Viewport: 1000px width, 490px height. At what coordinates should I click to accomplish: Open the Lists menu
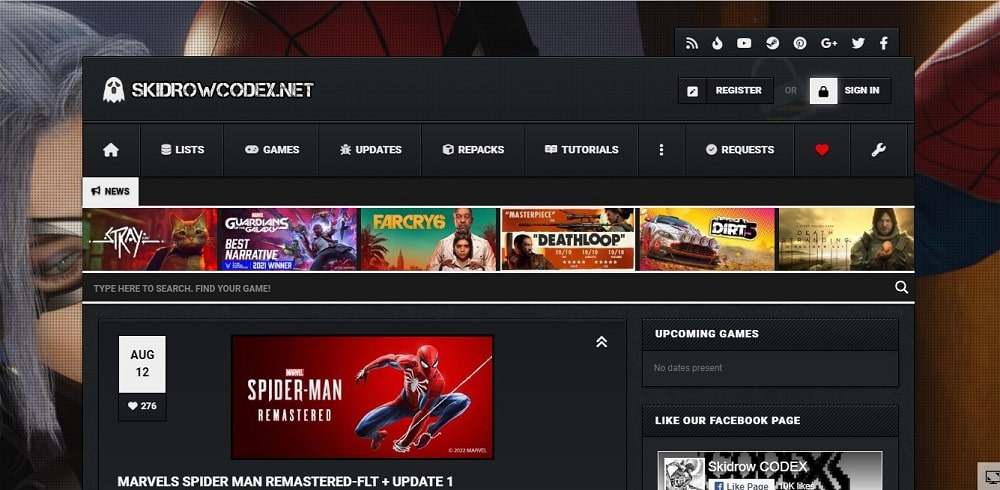182,150
